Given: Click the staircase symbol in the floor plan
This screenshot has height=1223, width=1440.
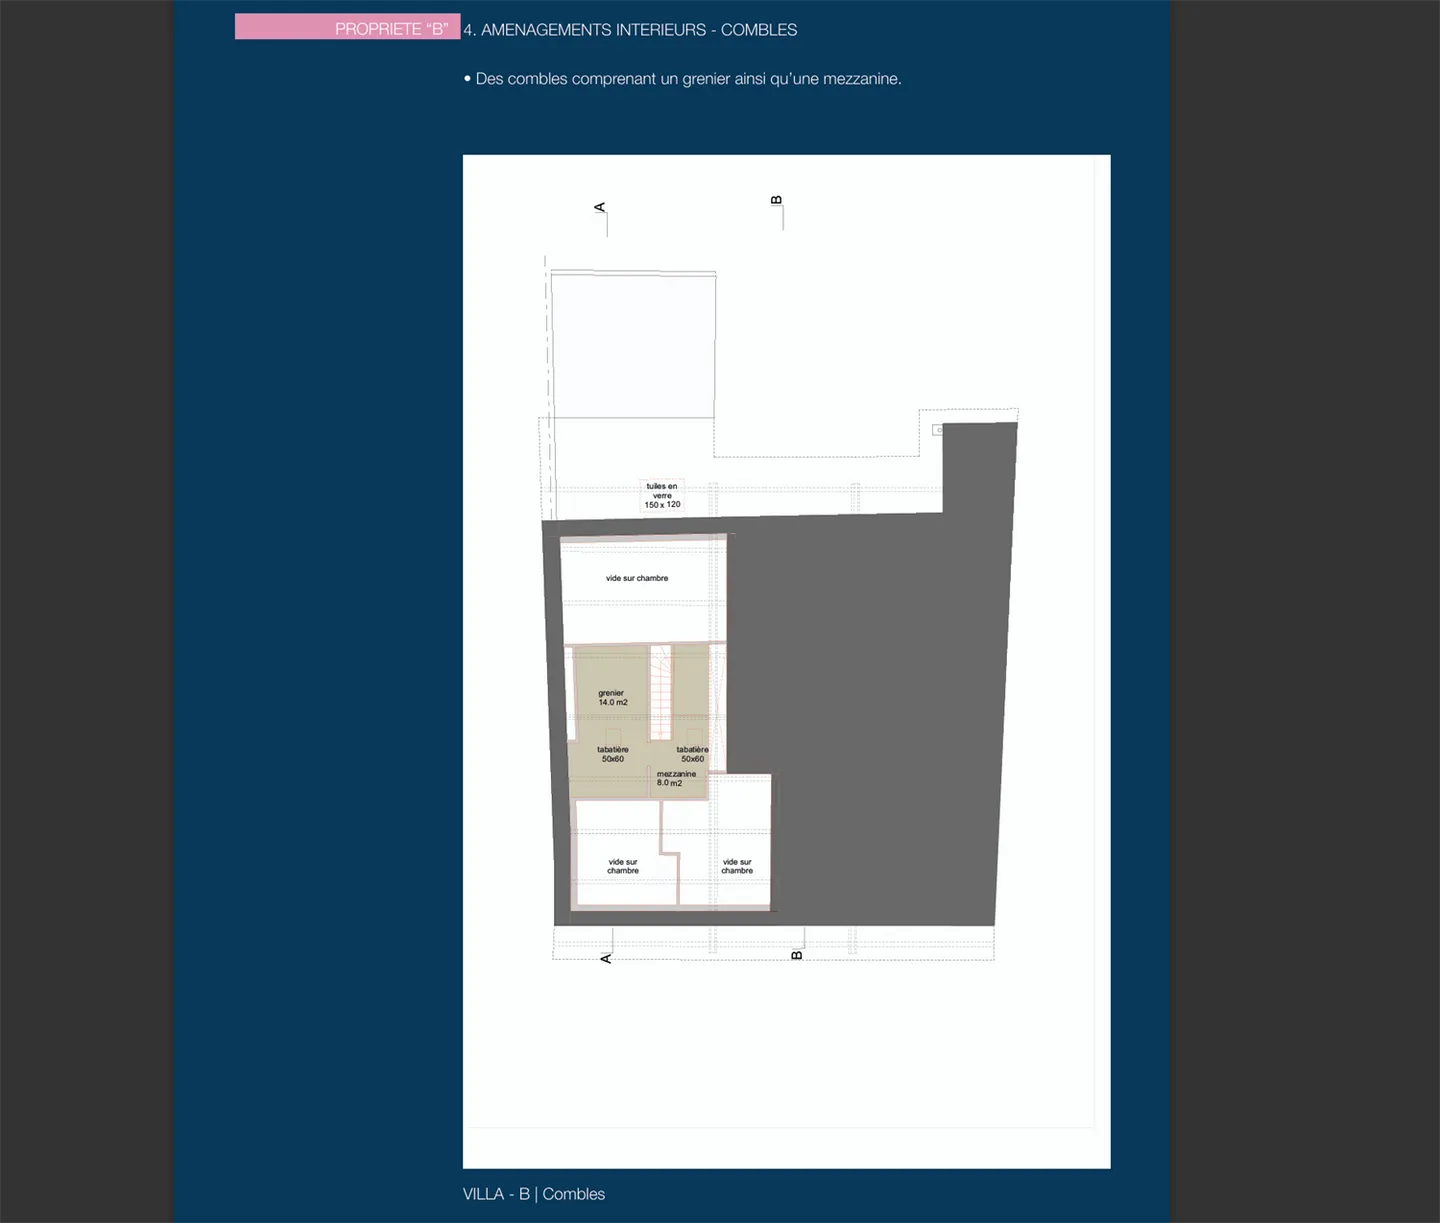Looking at the screenshot, I should pyautogui.click(x=660, y=692).
